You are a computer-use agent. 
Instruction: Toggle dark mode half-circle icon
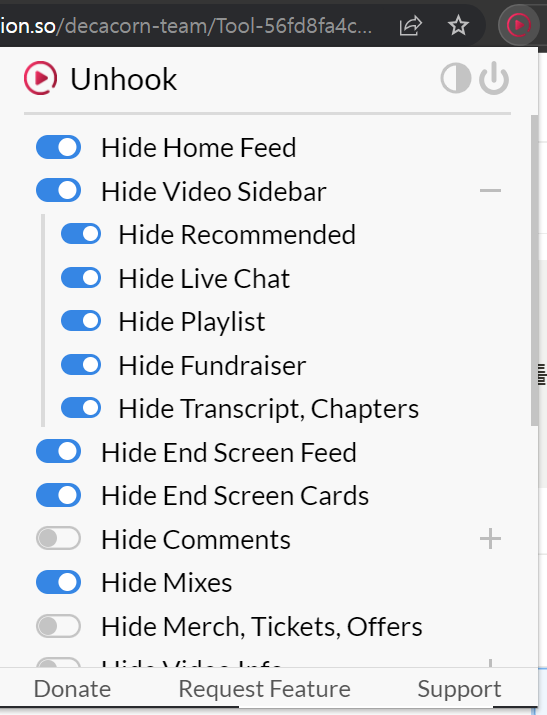click(456, 78)
